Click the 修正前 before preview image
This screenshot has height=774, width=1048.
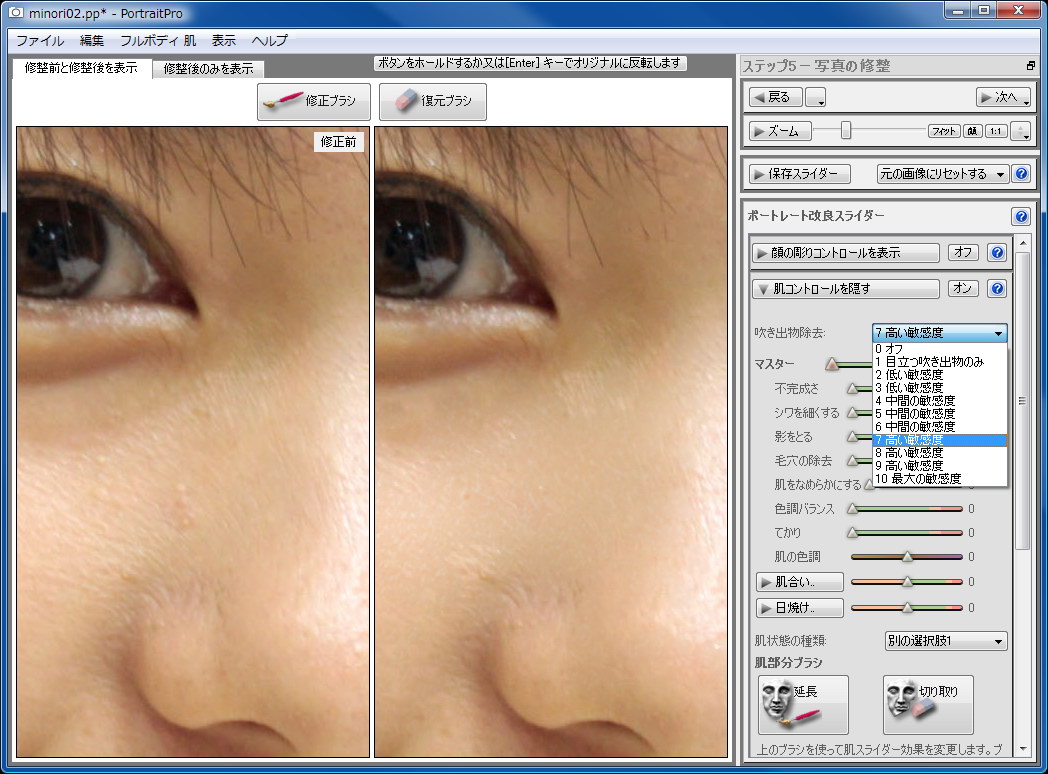click(x=193, y=442)
